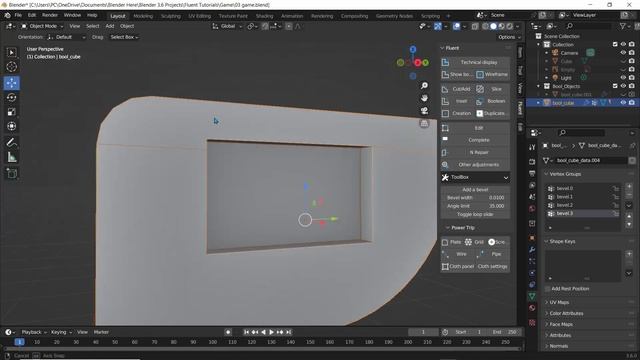Toggle Wireframe display in Fluent panel
This screenshot has height=360, width=640.
pos(493,75)
